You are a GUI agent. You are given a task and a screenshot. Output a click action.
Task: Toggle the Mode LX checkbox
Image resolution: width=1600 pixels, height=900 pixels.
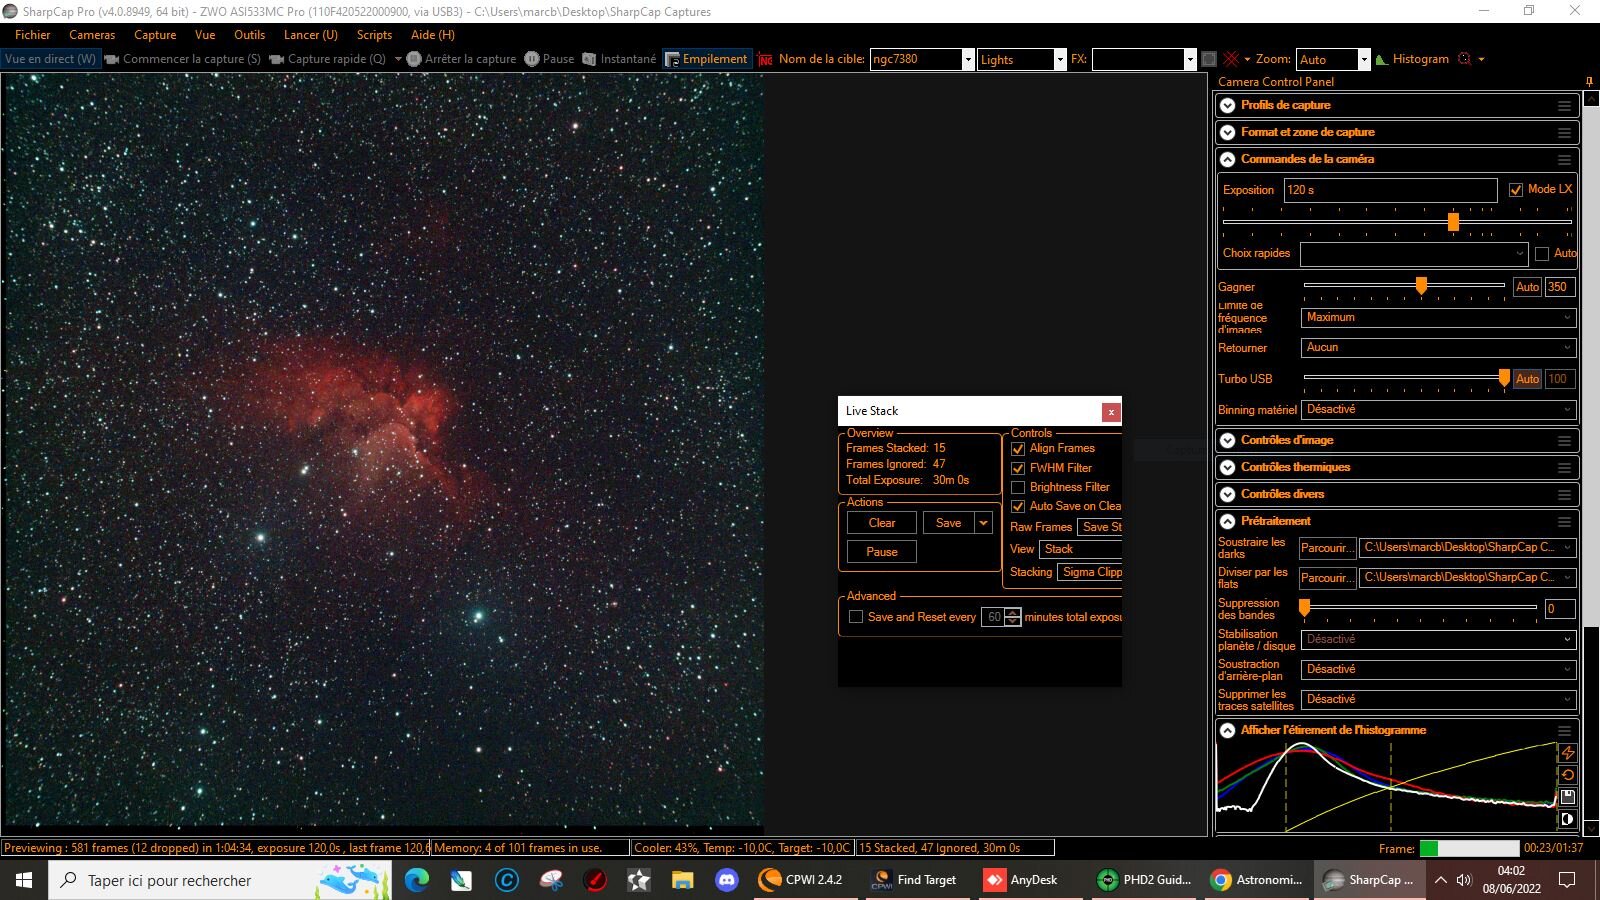tap(1516, 190)
